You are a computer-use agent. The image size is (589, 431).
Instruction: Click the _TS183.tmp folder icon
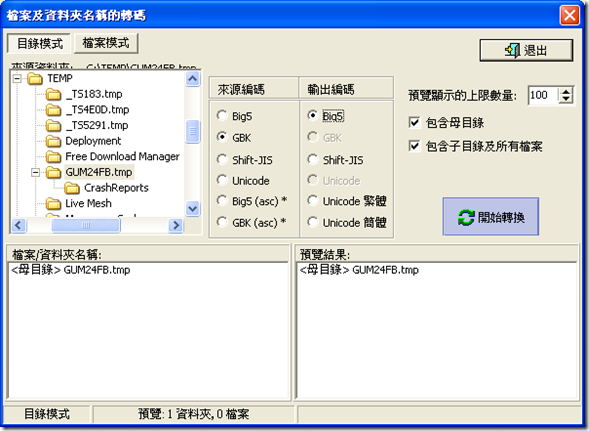(x=53, y=94)
